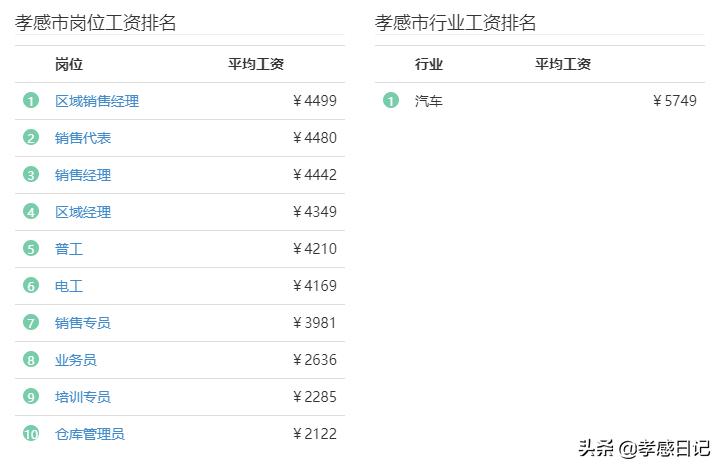The width and height of the screenshot is (724, 471).
Task: Open the 仓库管理员 position link
Action: coord(90,434)
